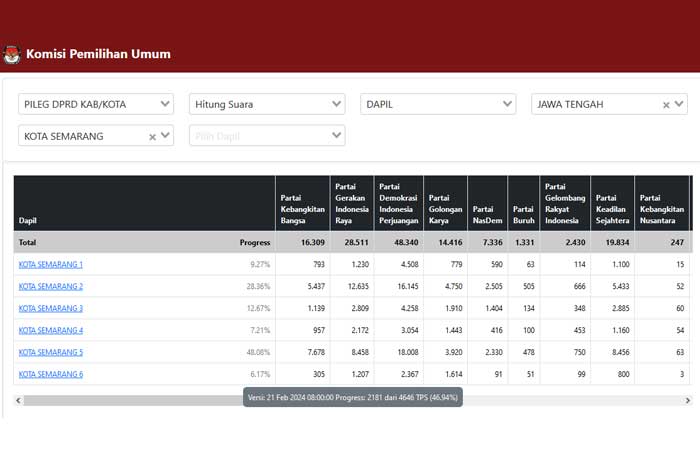Viewport: 700px width, 465px height.
Task: Open the PILEG DPRD KAB/KOTA dropdown
Action: pos(96,104)
